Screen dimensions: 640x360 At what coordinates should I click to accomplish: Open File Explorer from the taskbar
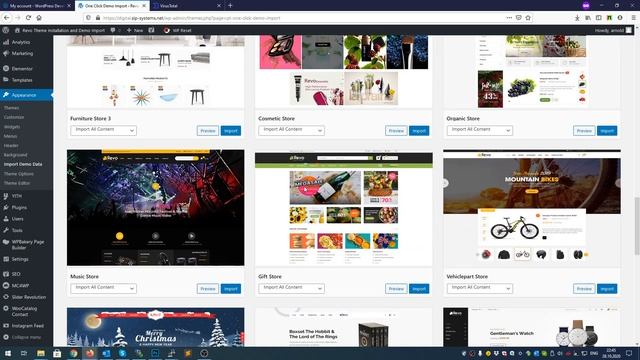click(x=41, y=353)
